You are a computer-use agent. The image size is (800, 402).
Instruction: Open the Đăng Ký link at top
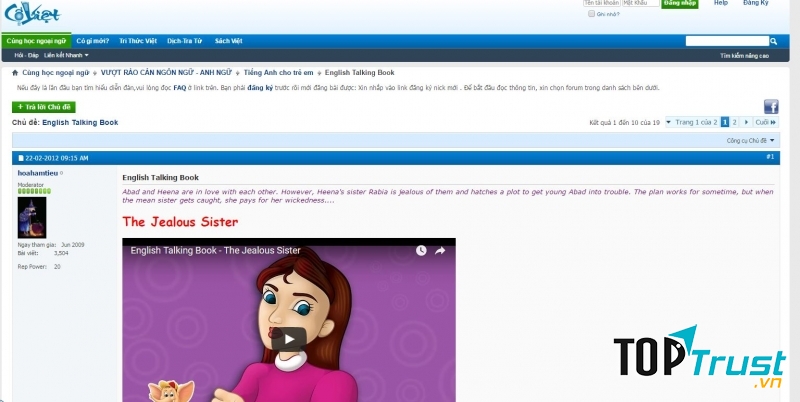coord(756,3)
